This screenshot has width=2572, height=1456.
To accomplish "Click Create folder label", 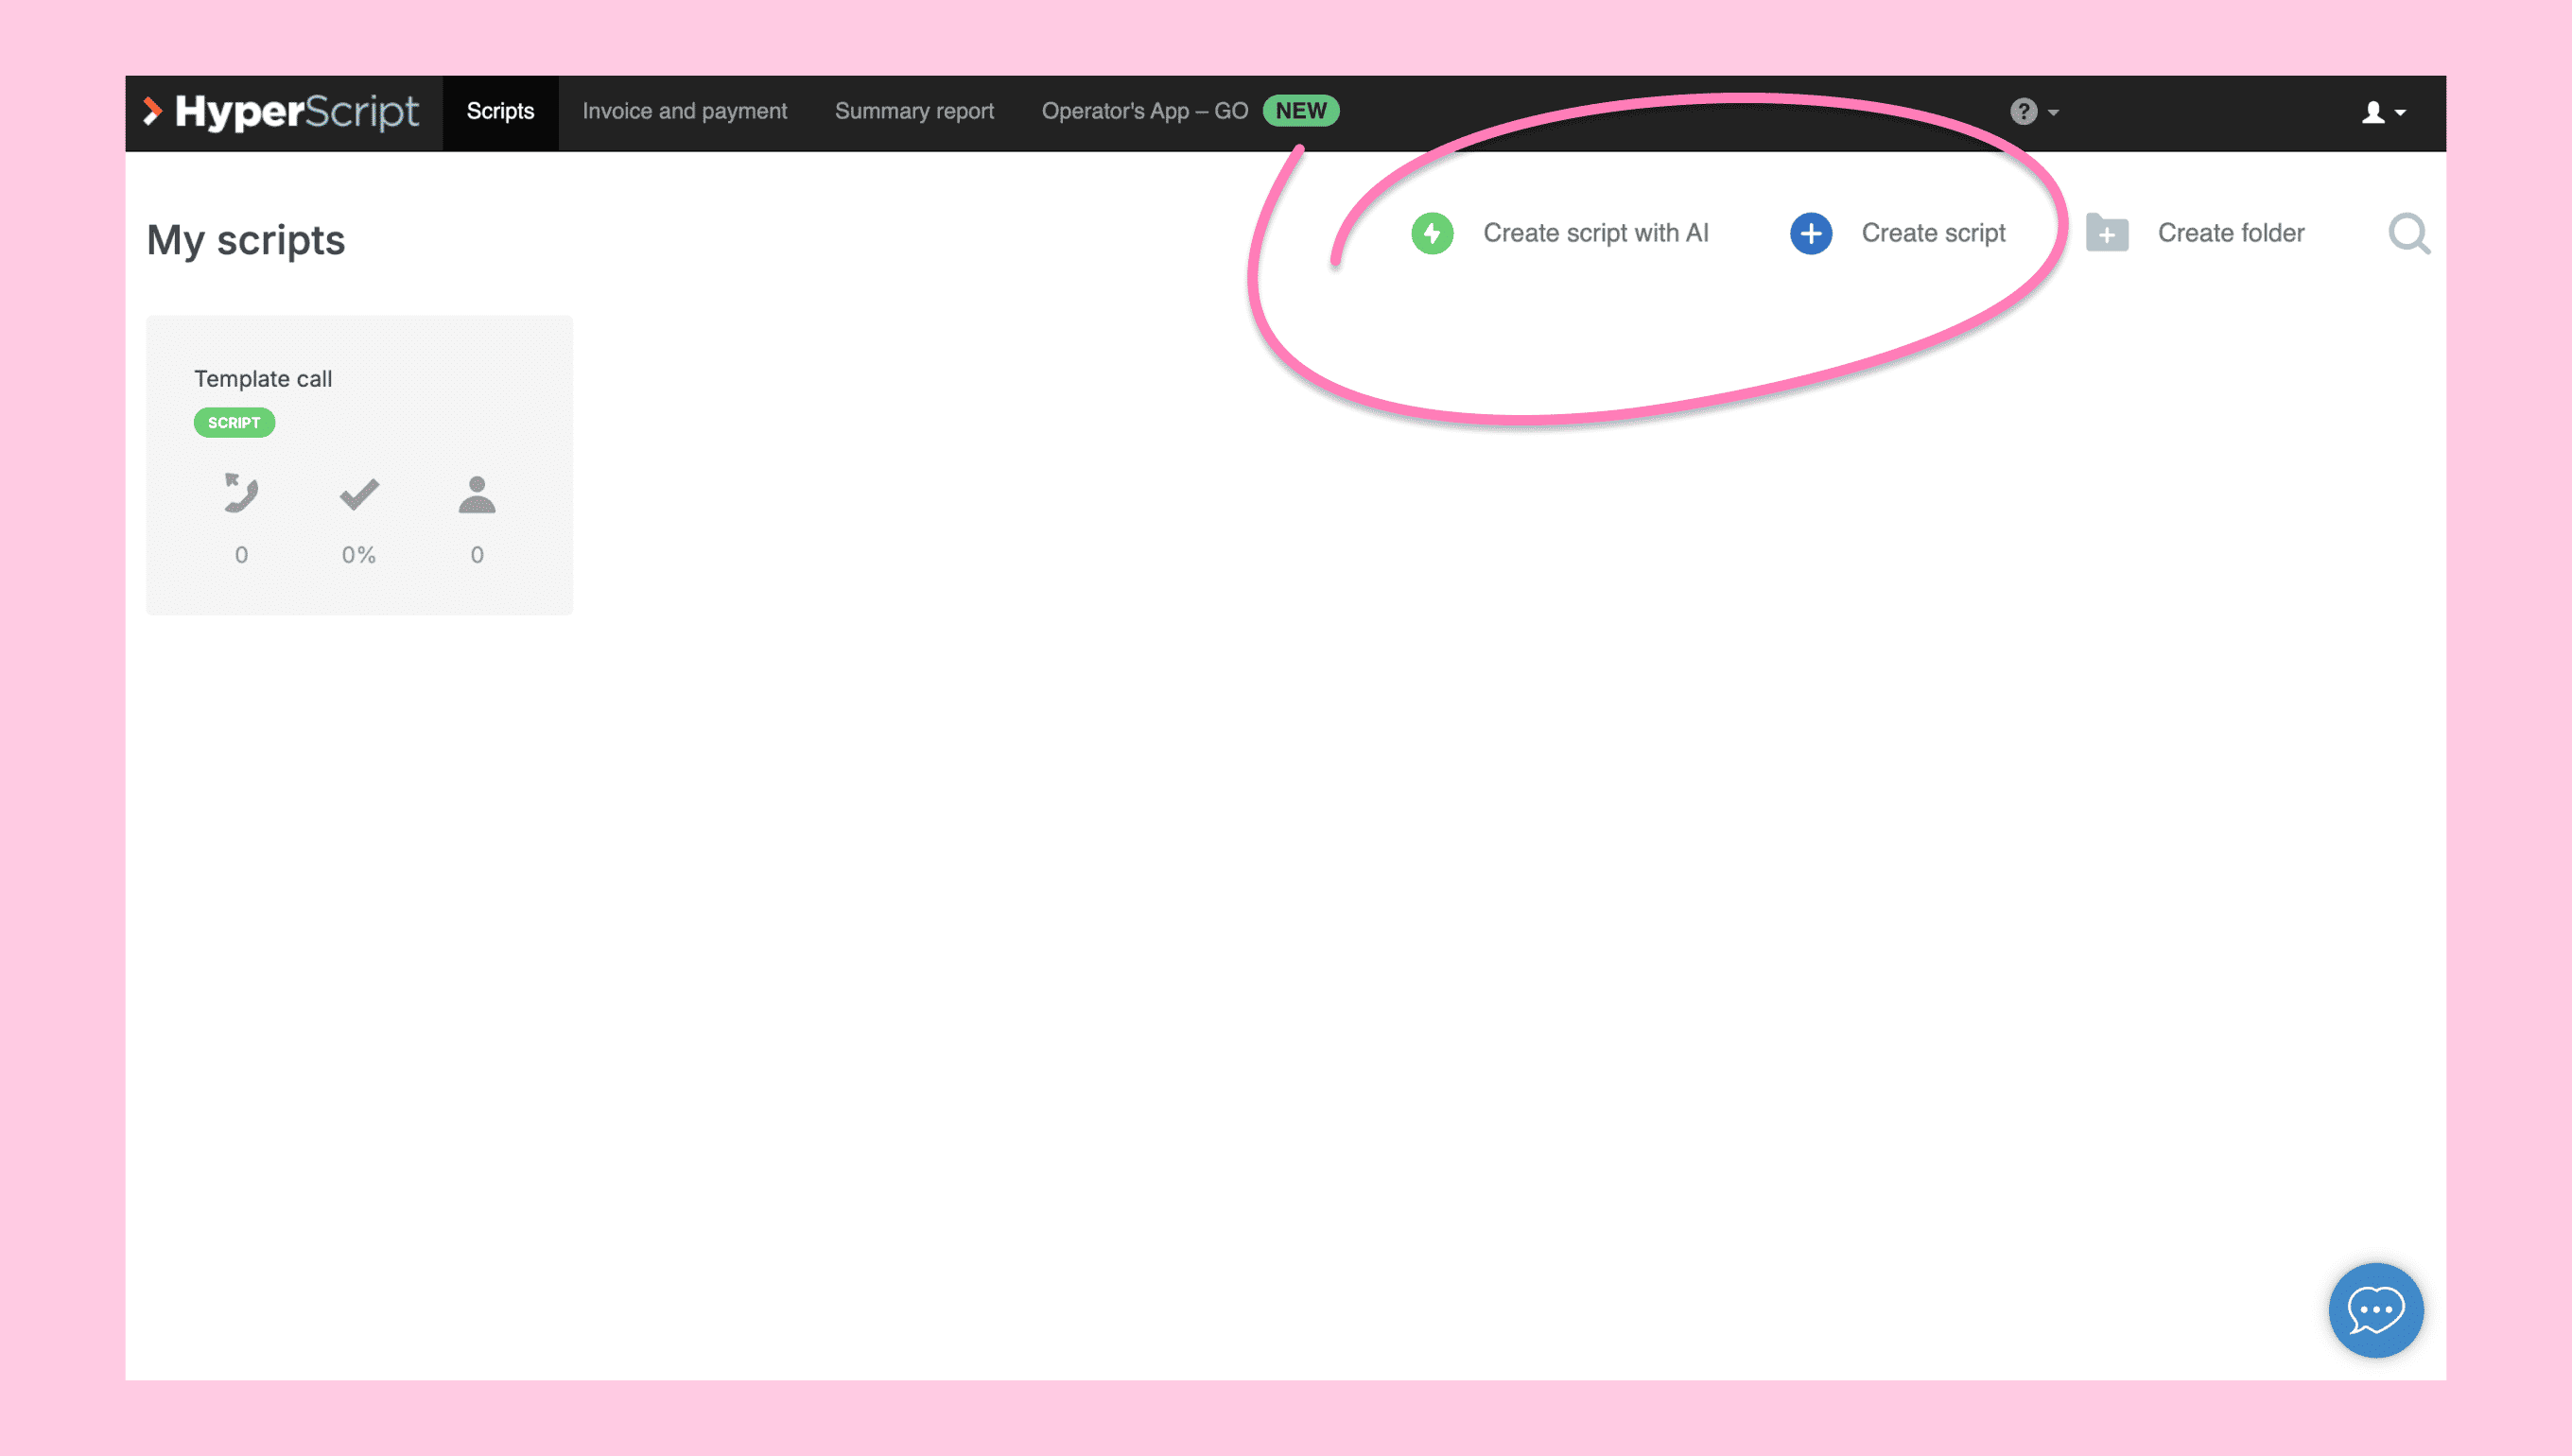I will coord(2230,234).
